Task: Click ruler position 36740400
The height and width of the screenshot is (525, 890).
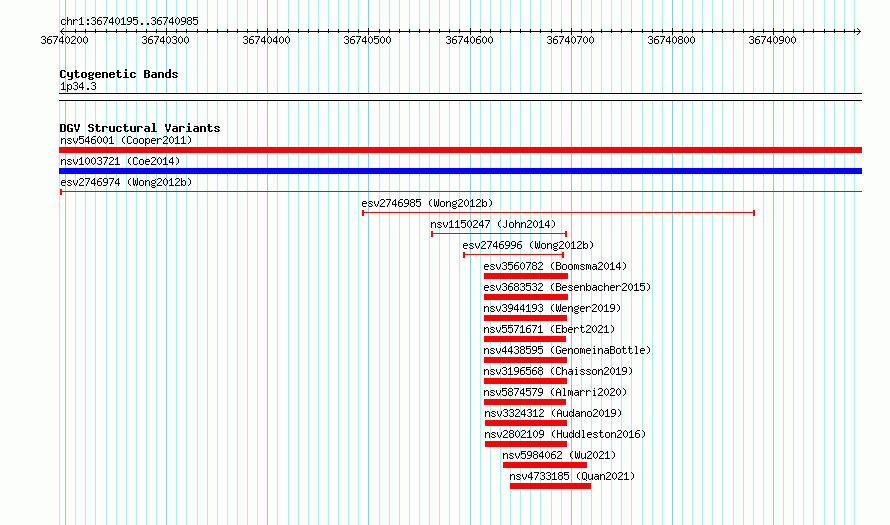Action: pos(267,40)
